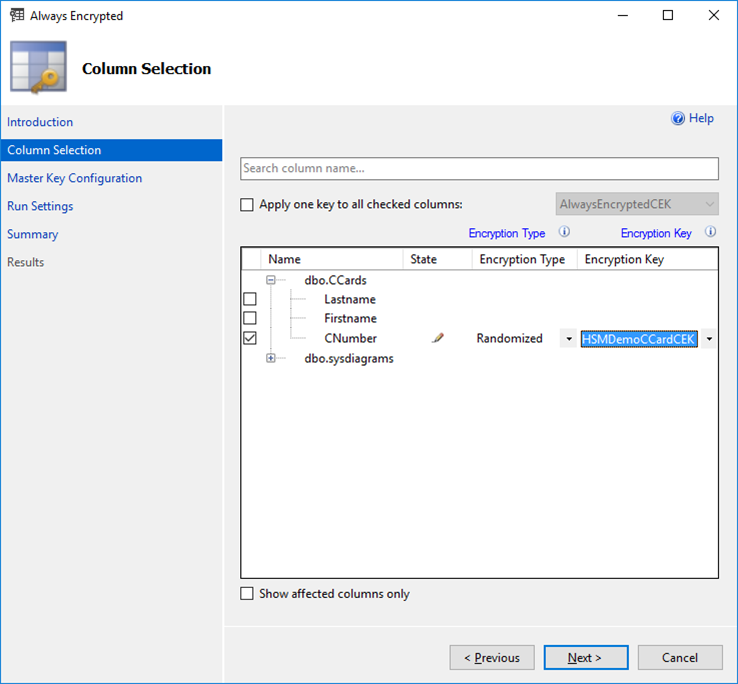
Task: Check the Firstname column checkbox
Action: (250, 318)
